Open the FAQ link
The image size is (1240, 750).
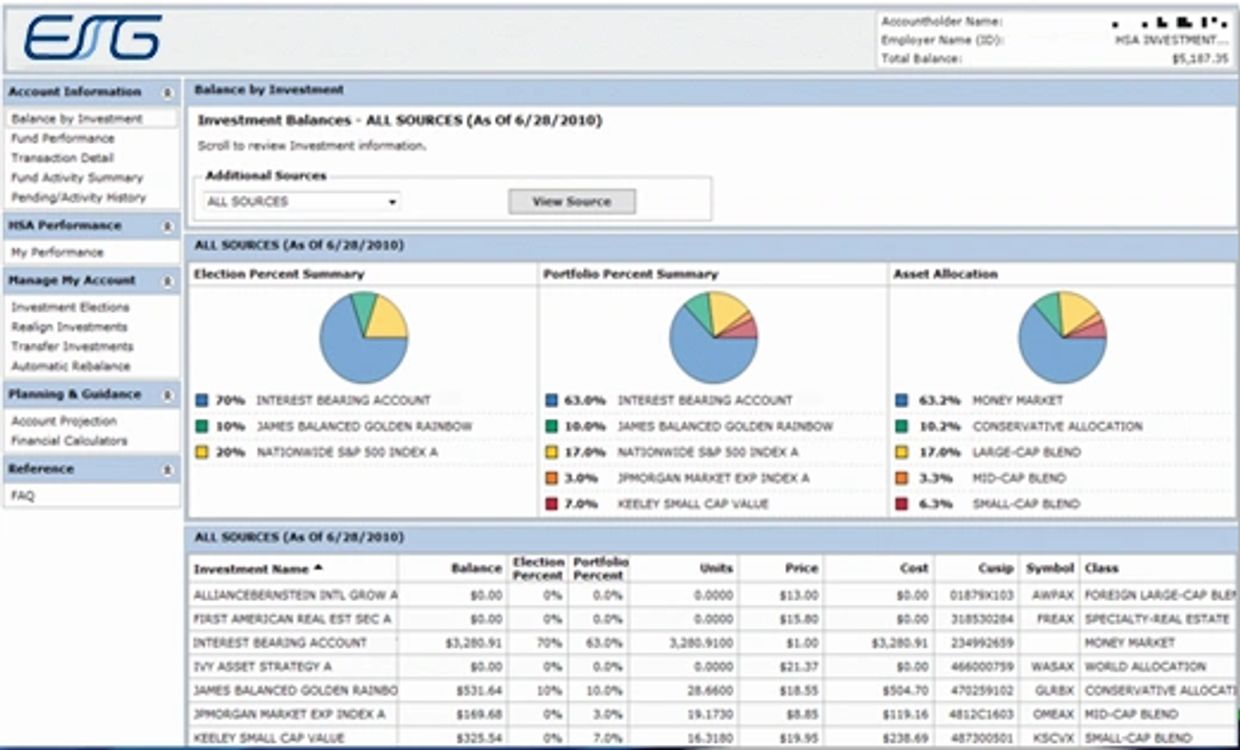22,495
